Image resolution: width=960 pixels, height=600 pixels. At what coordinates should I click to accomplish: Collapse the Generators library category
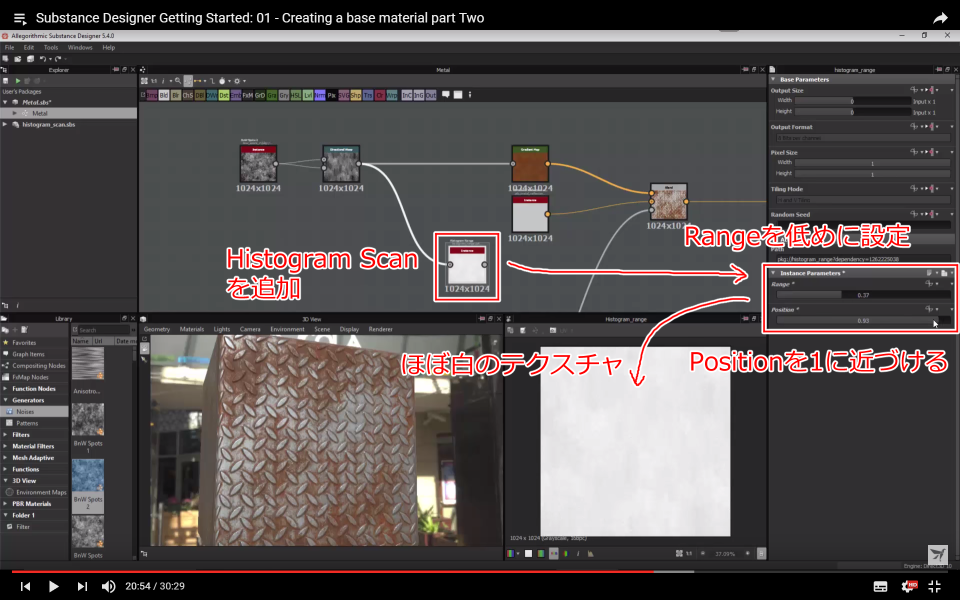(x=6, y=400)
